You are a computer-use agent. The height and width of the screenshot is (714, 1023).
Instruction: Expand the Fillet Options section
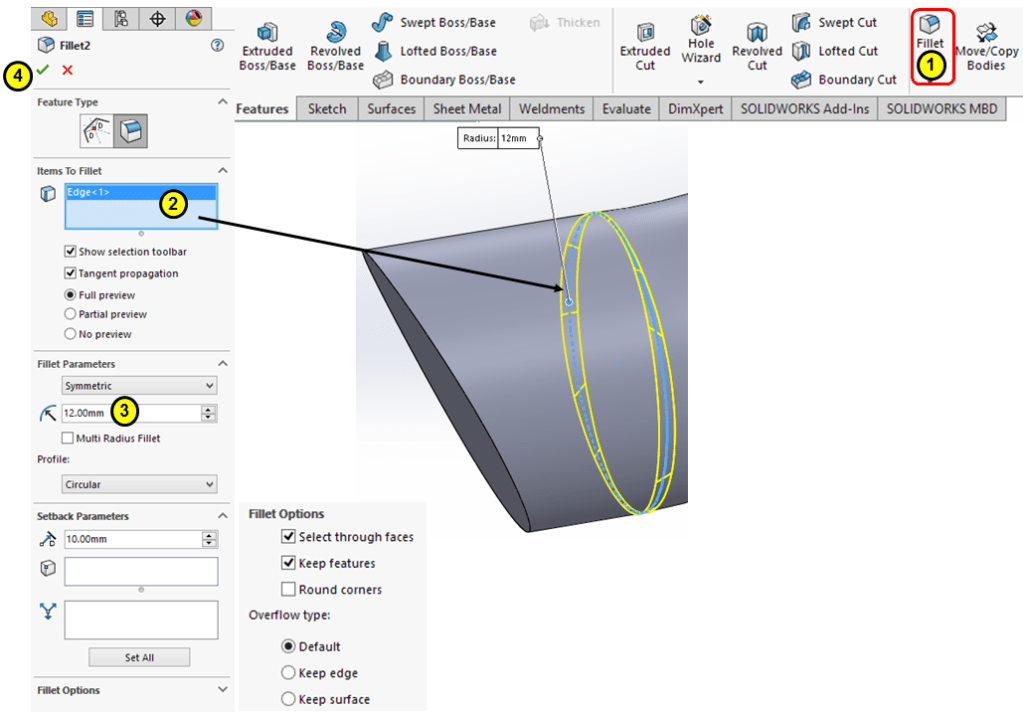(222, 690)
